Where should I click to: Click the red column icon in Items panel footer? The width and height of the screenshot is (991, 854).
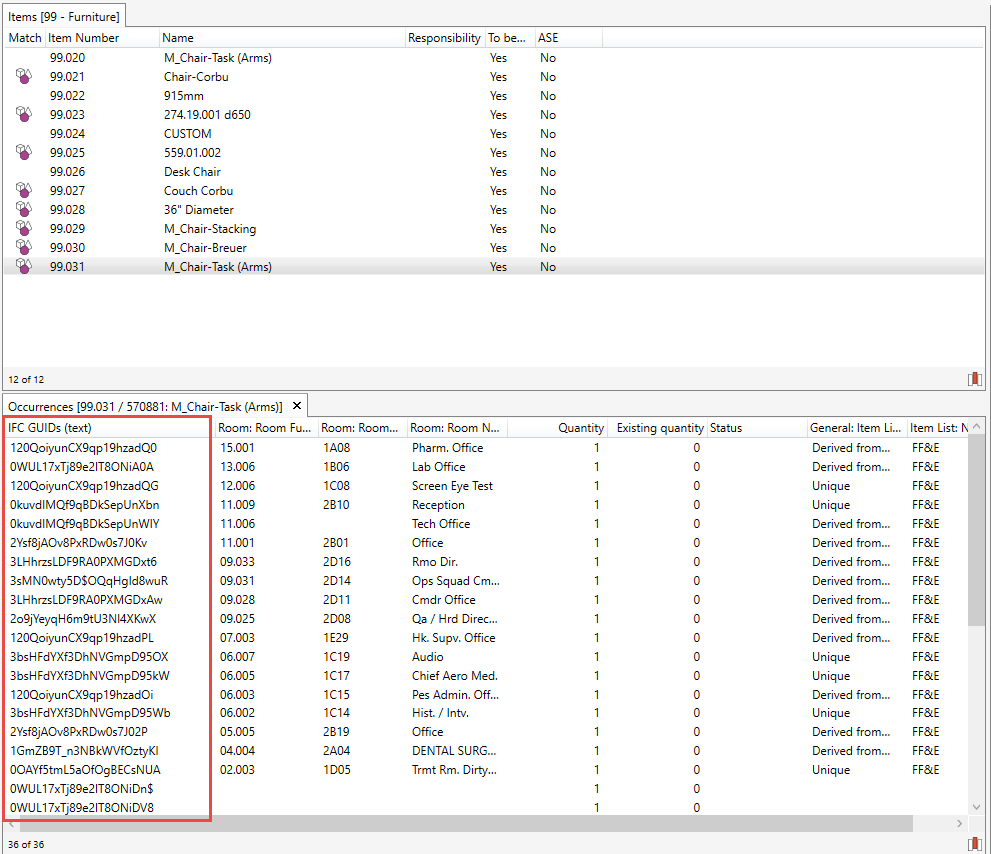[x=974, y=379]
